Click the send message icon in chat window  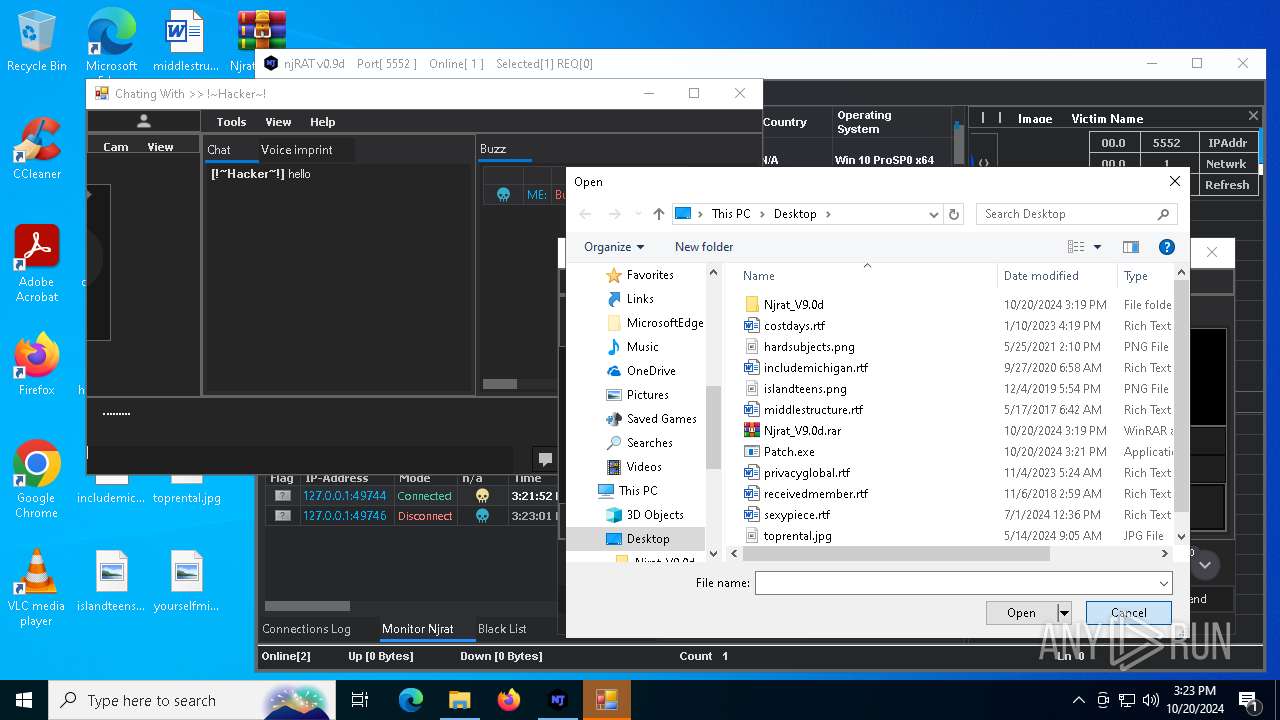point(545,459)
